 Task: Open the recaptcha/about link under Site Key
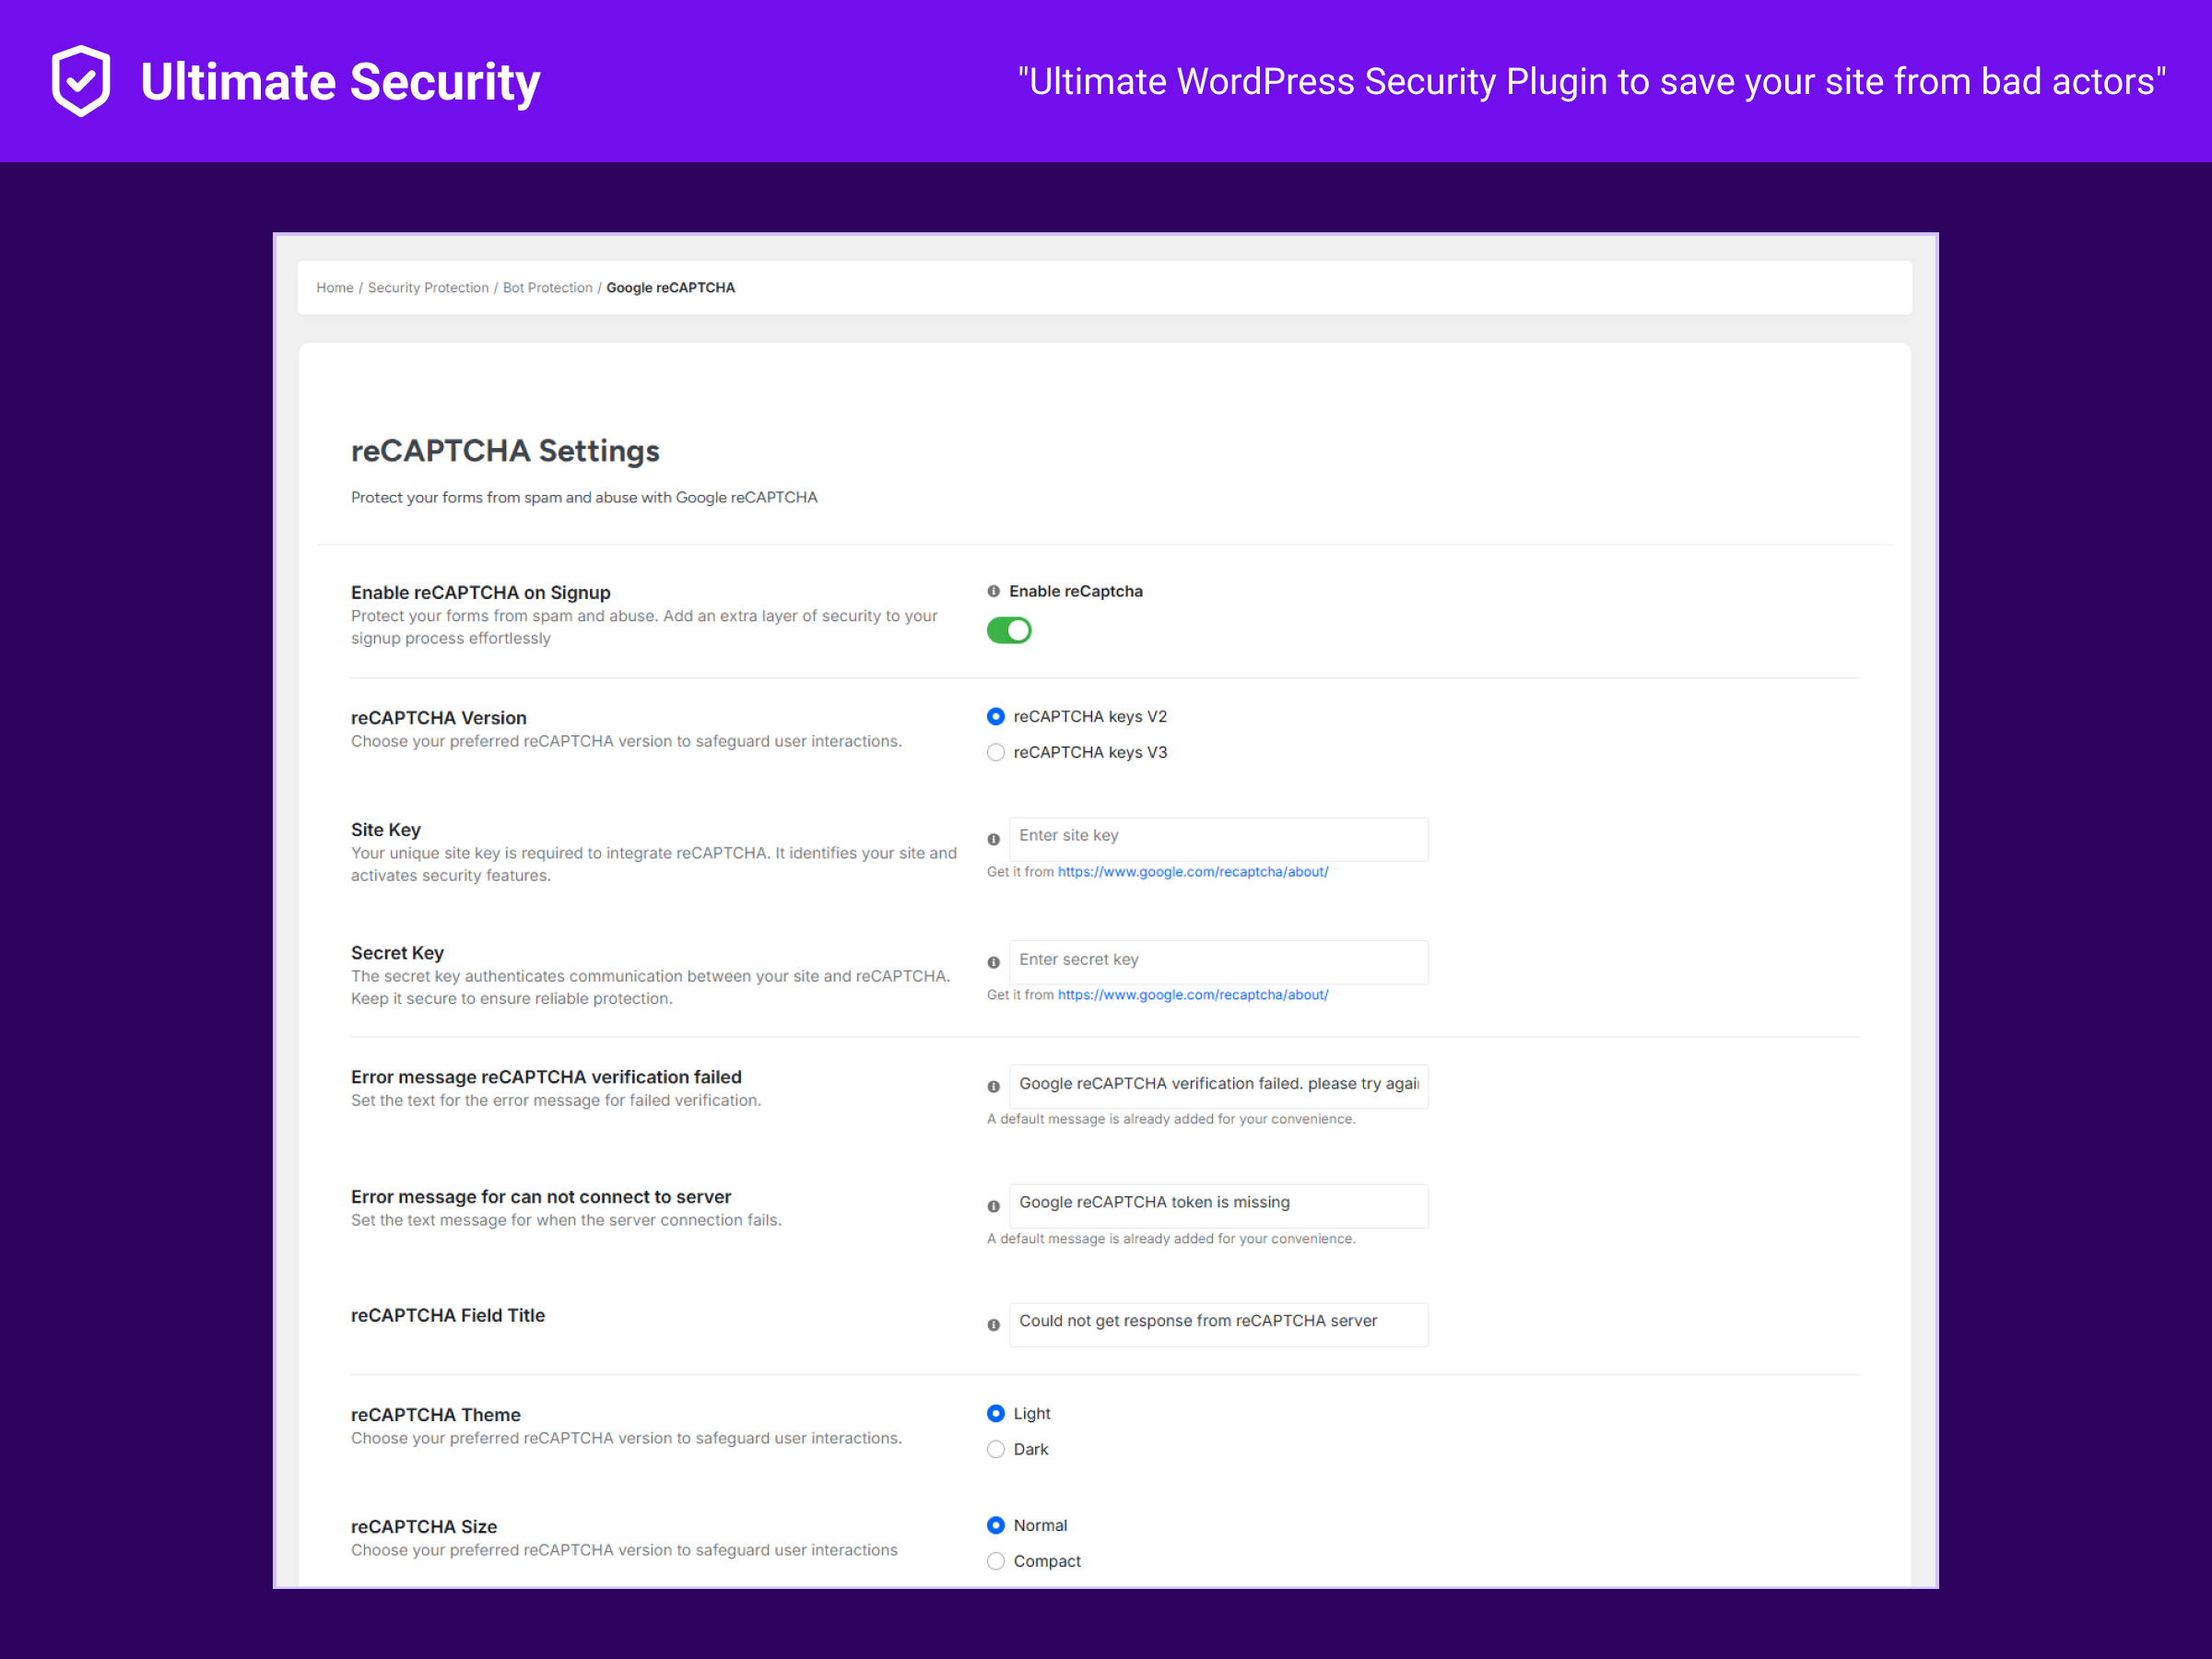[1192, 871]
